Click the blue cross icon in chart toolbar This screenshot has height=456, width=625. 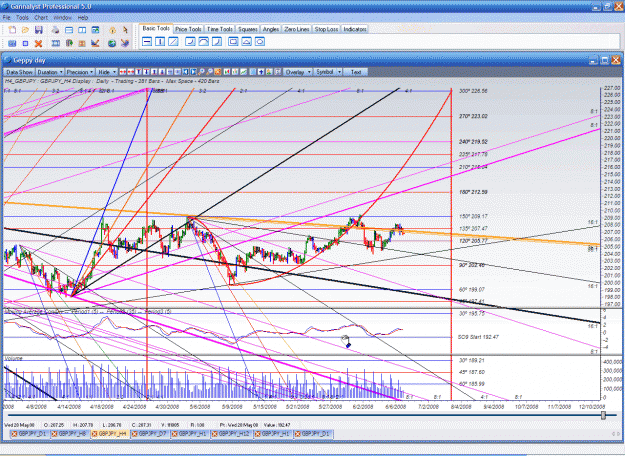point(261,72)
